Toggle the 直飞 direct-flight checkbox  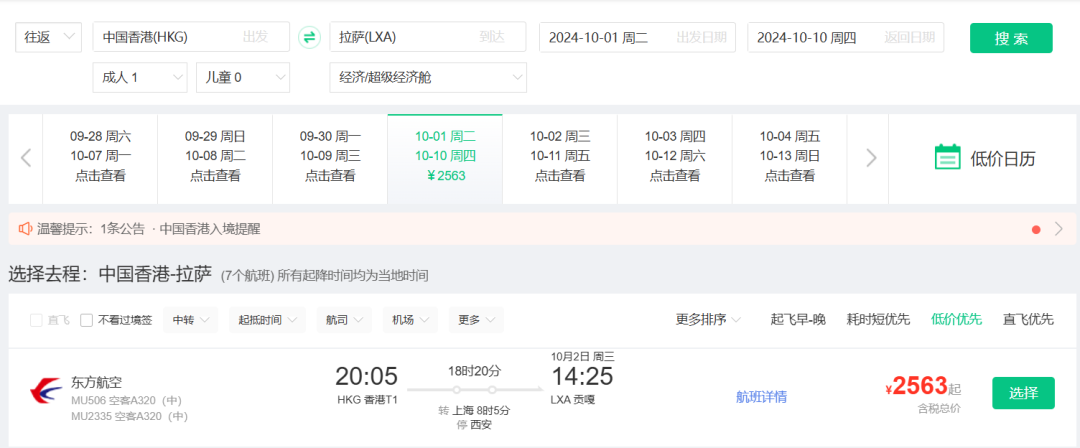(36, 320)
